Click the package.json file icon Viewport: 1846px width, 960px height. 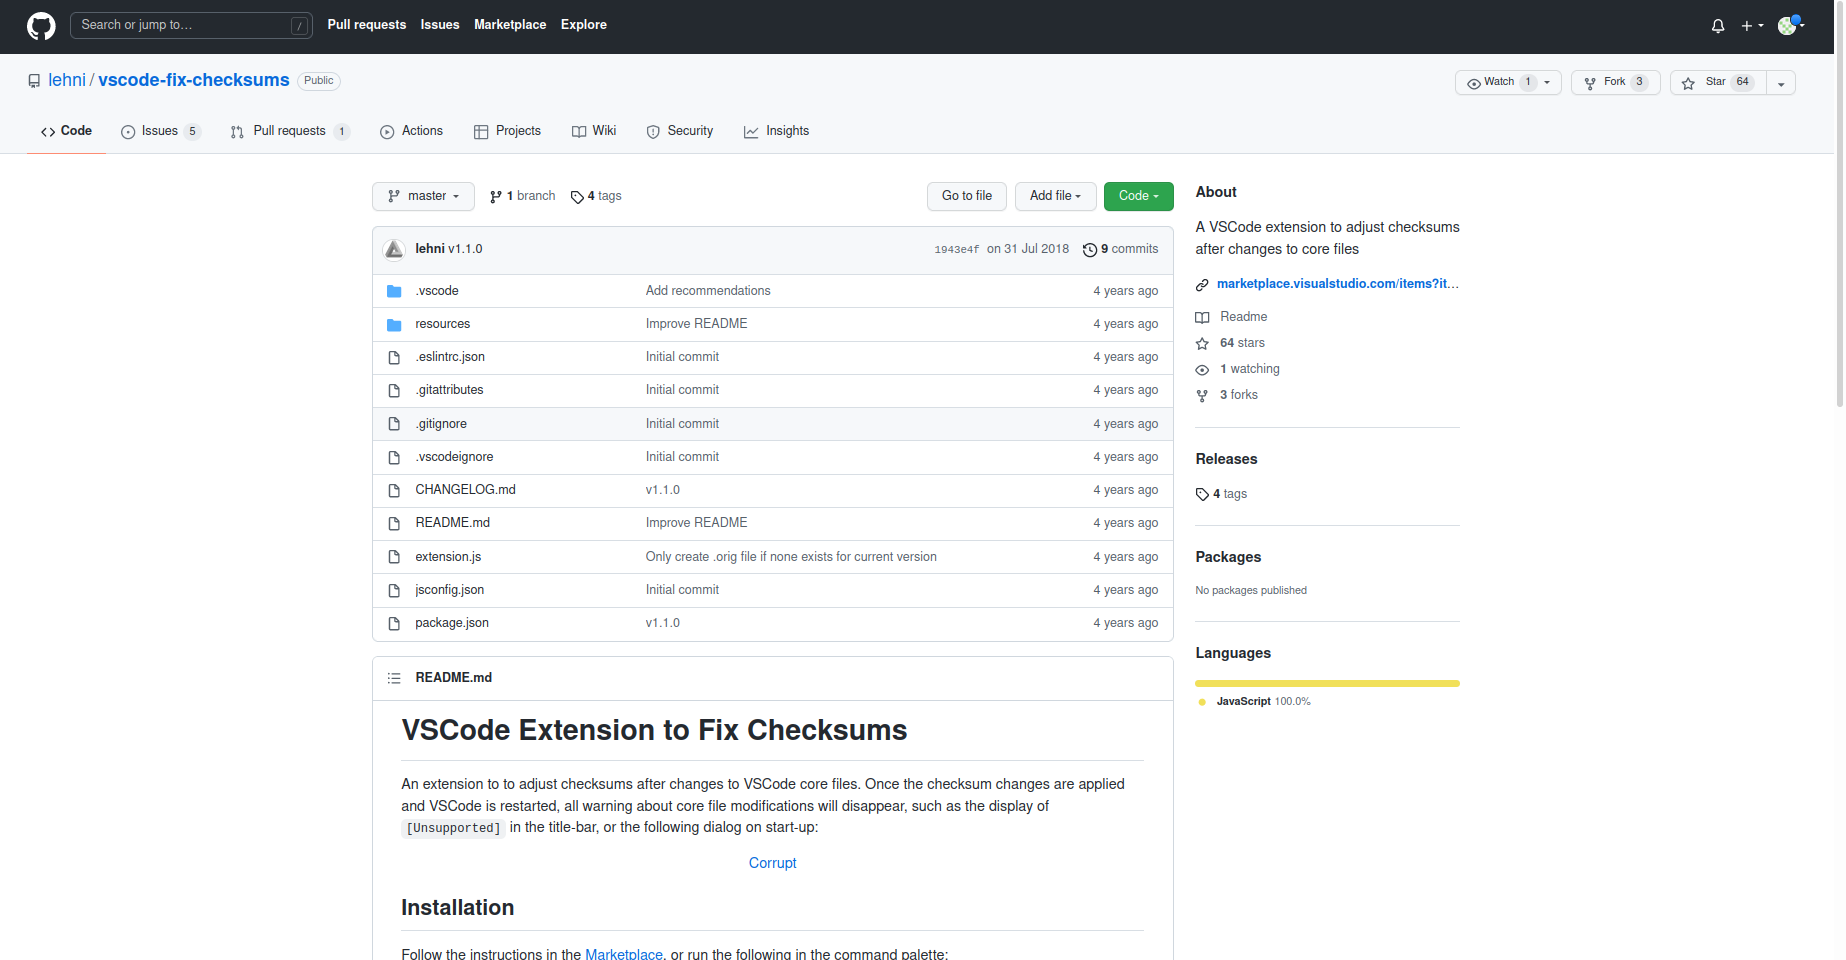(x=394, y=623)
